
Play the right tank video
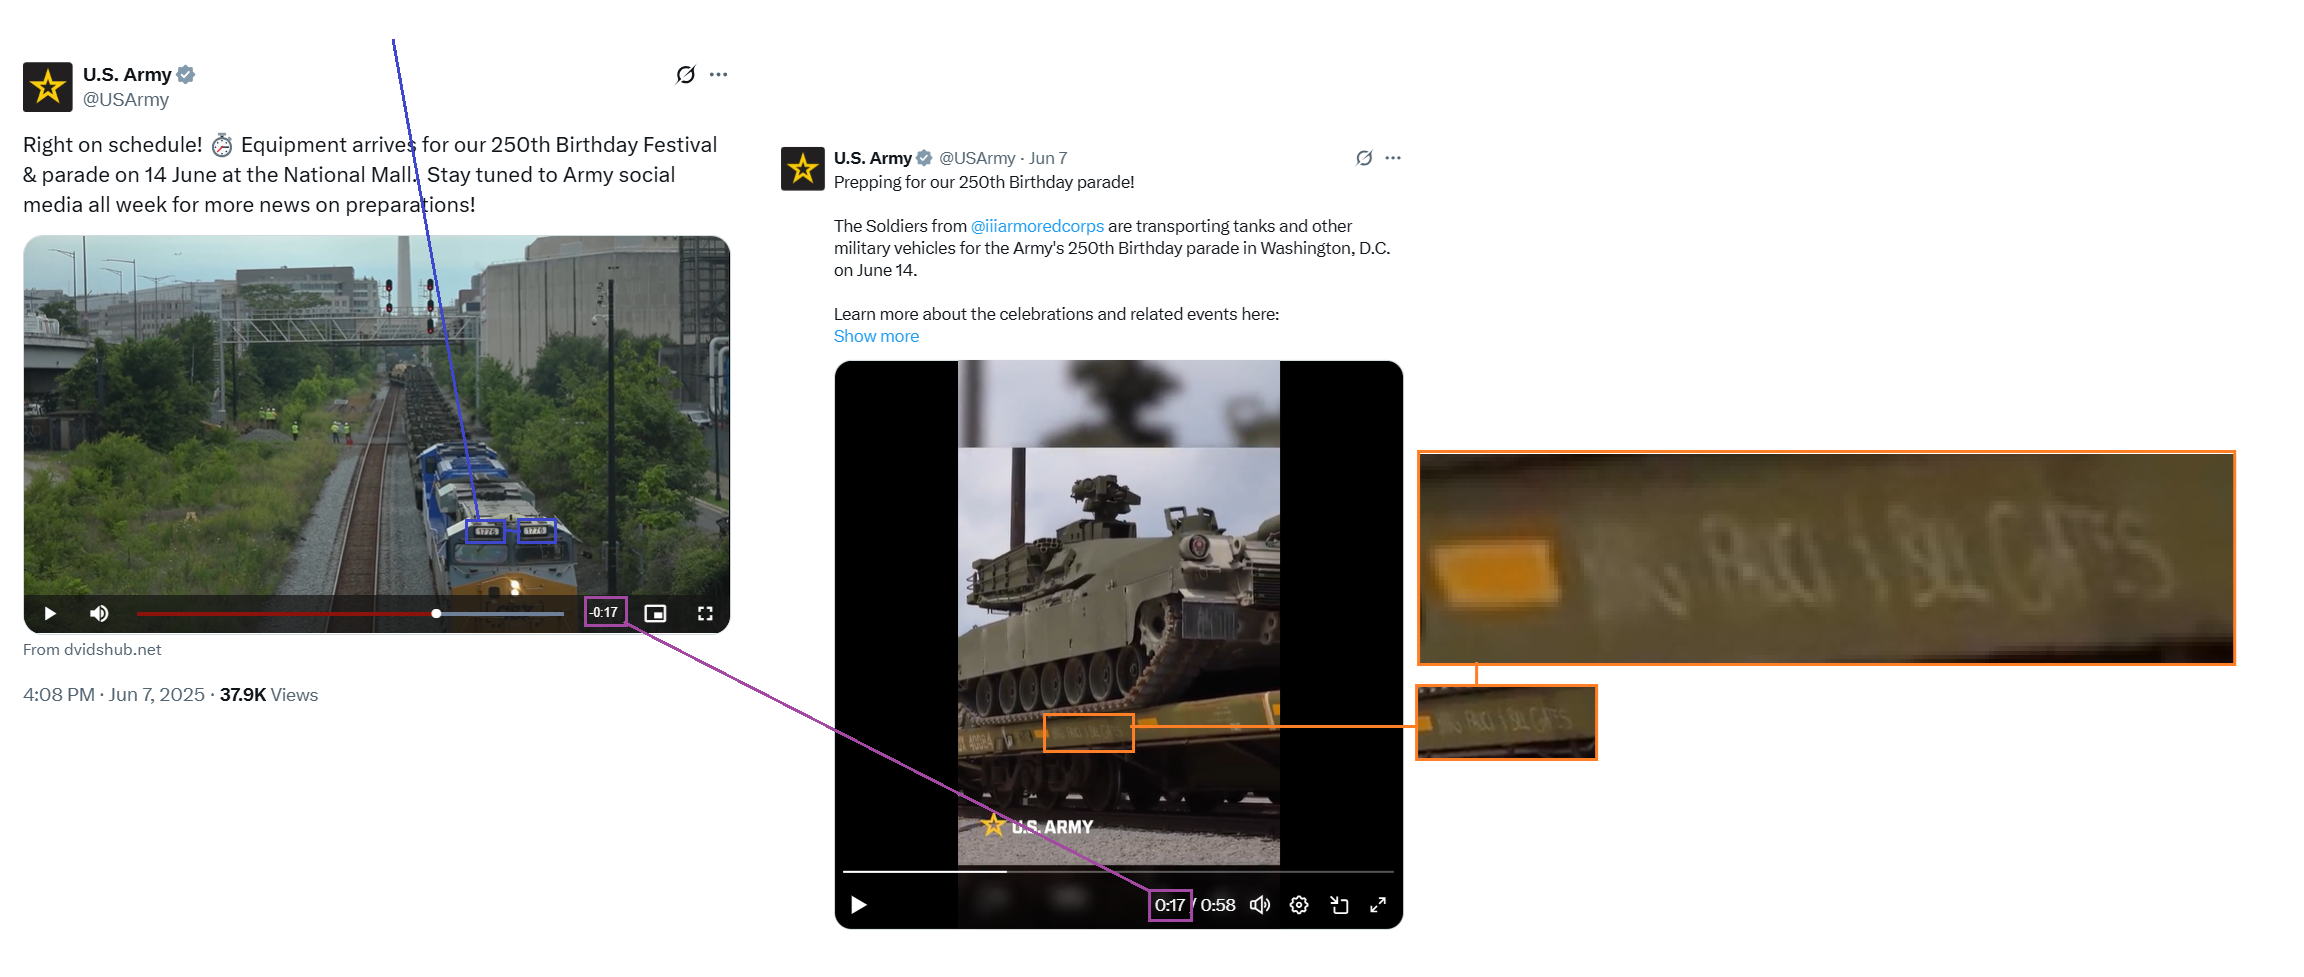(x=858, y=905)
